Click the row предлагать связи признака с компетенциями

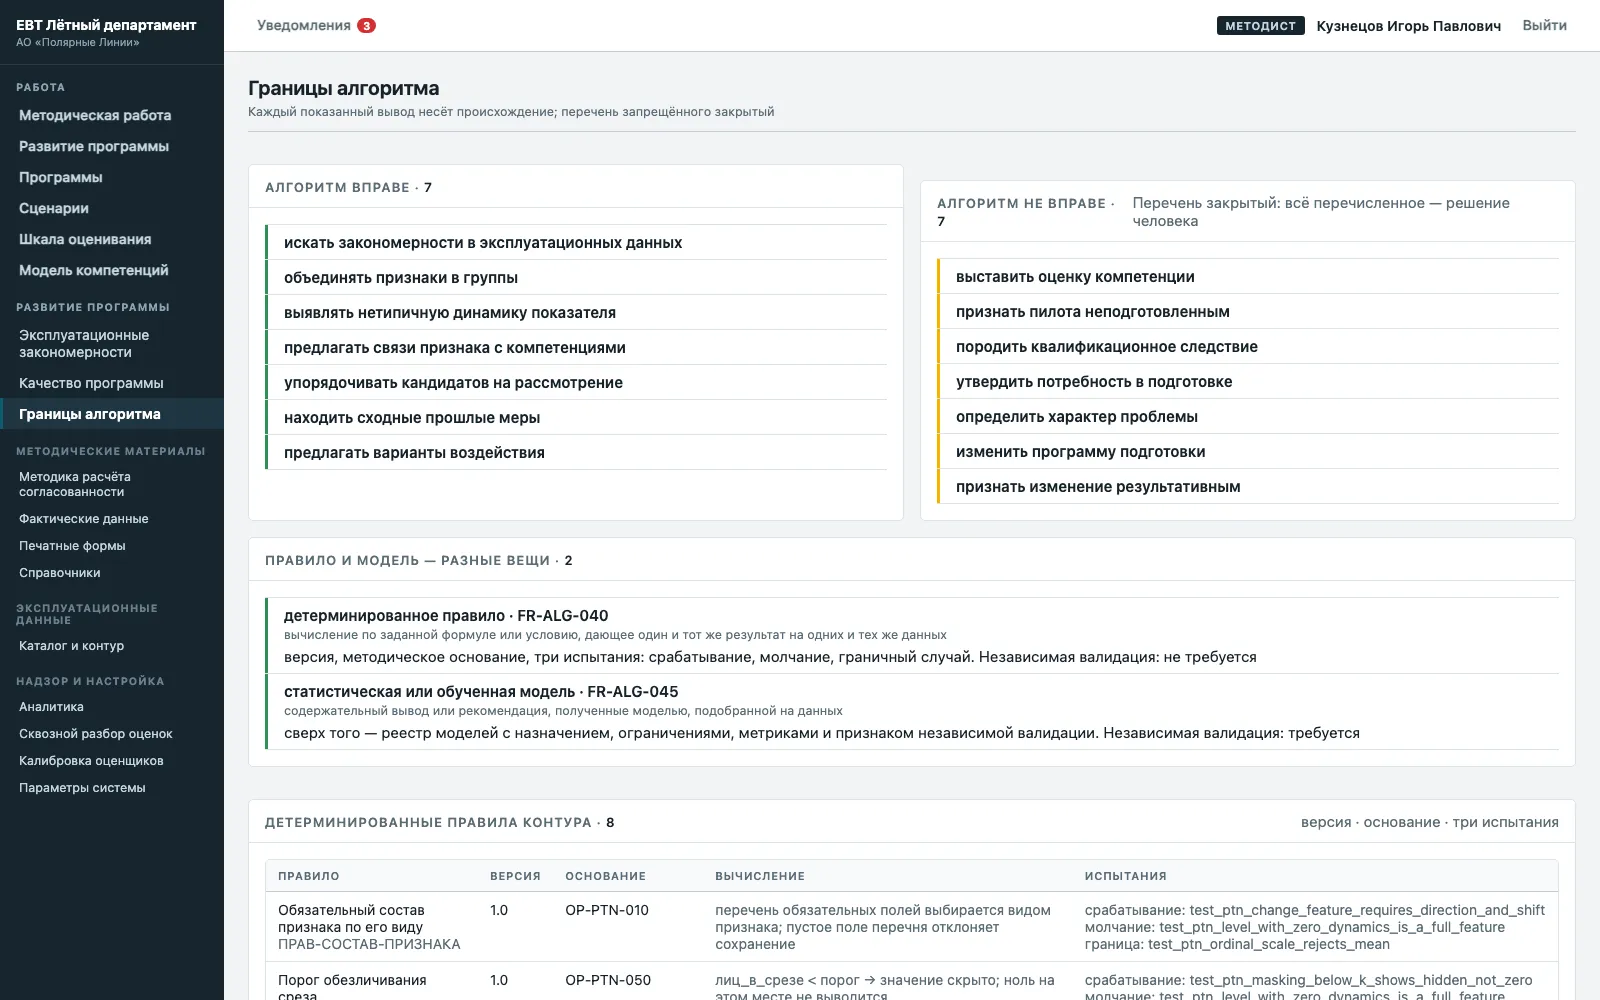[576, 348]
